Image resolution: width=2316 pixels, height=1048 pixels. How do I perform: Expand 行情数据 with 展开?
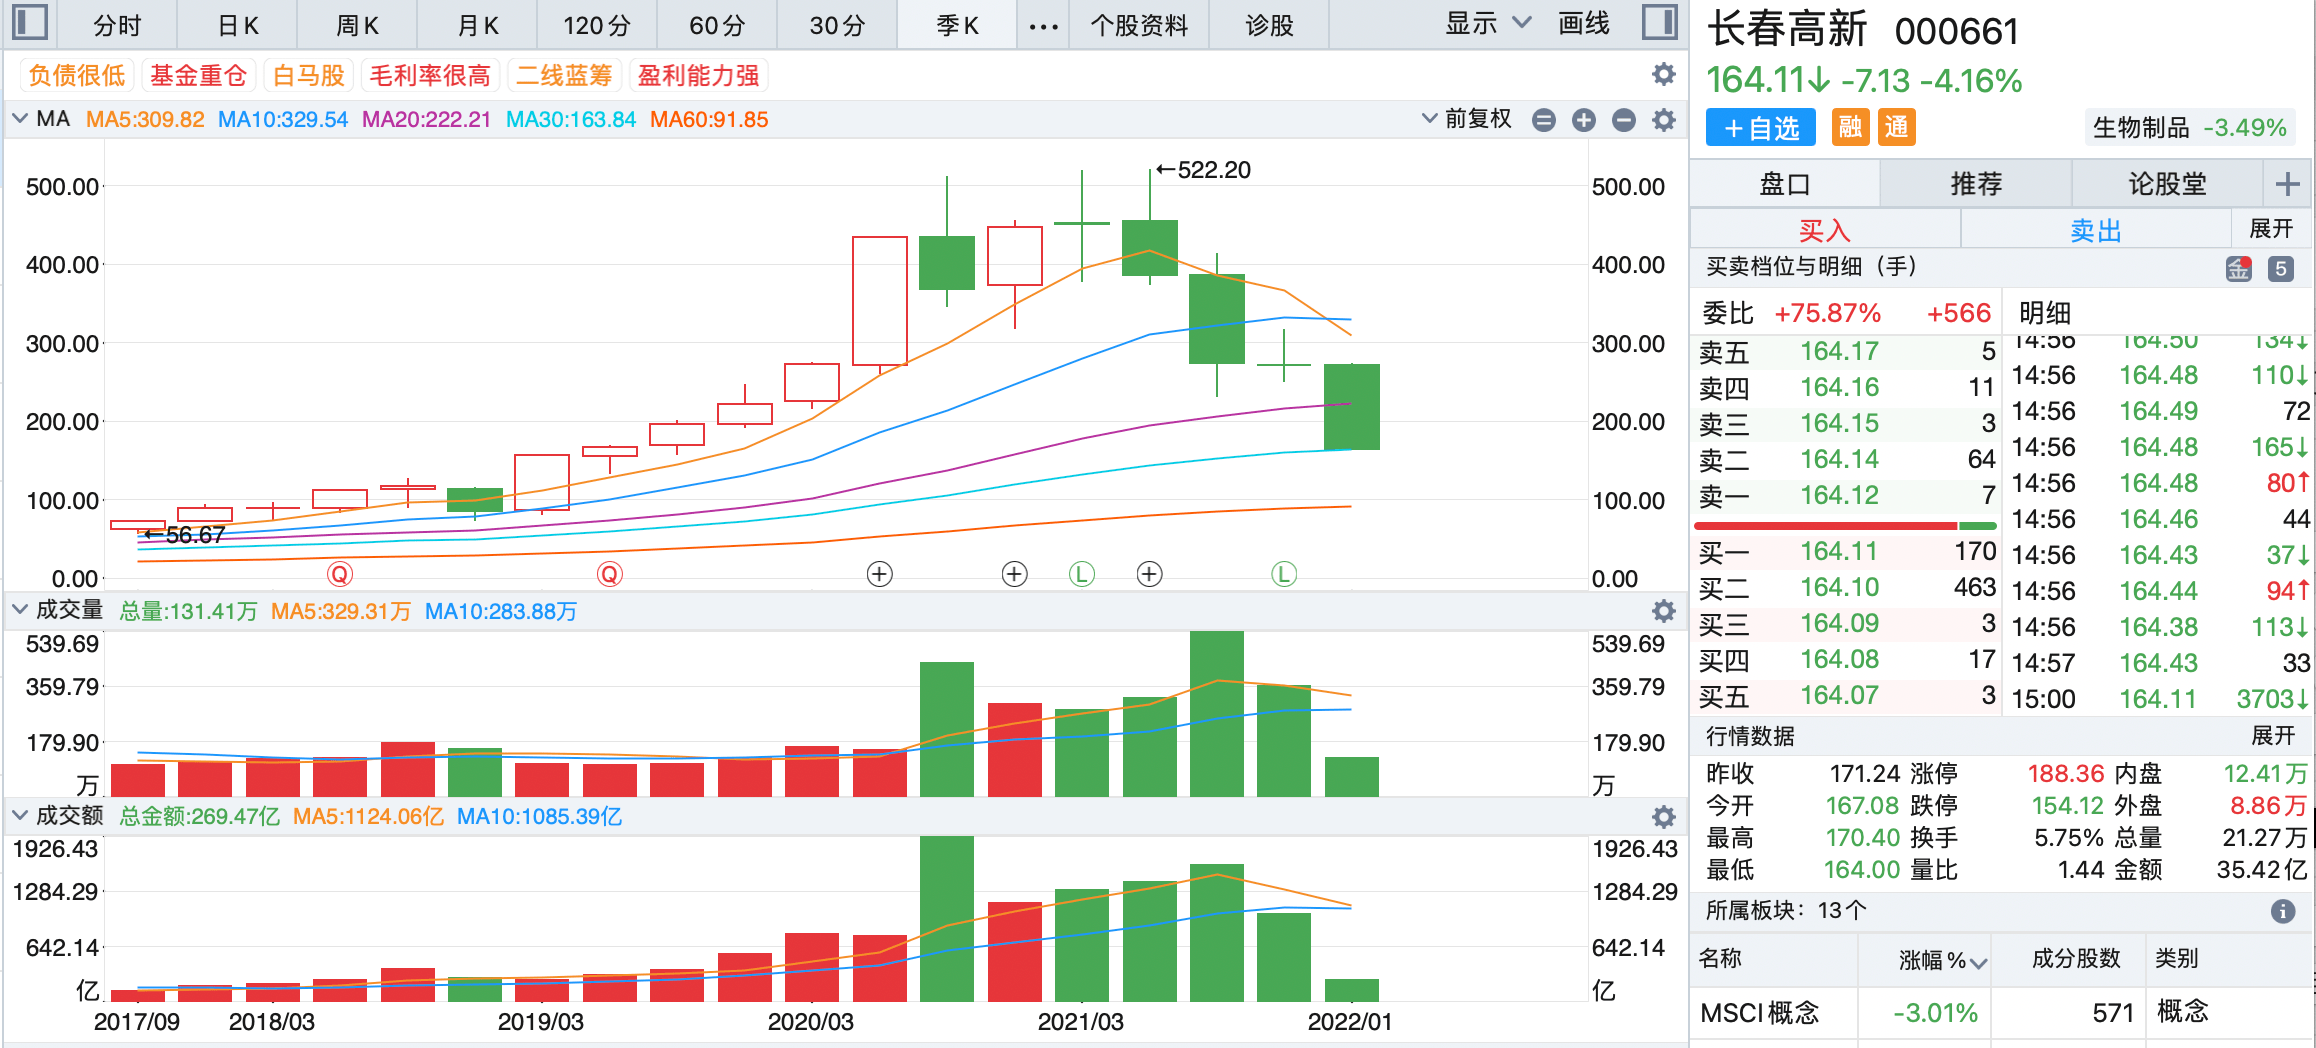(2273, 736)
